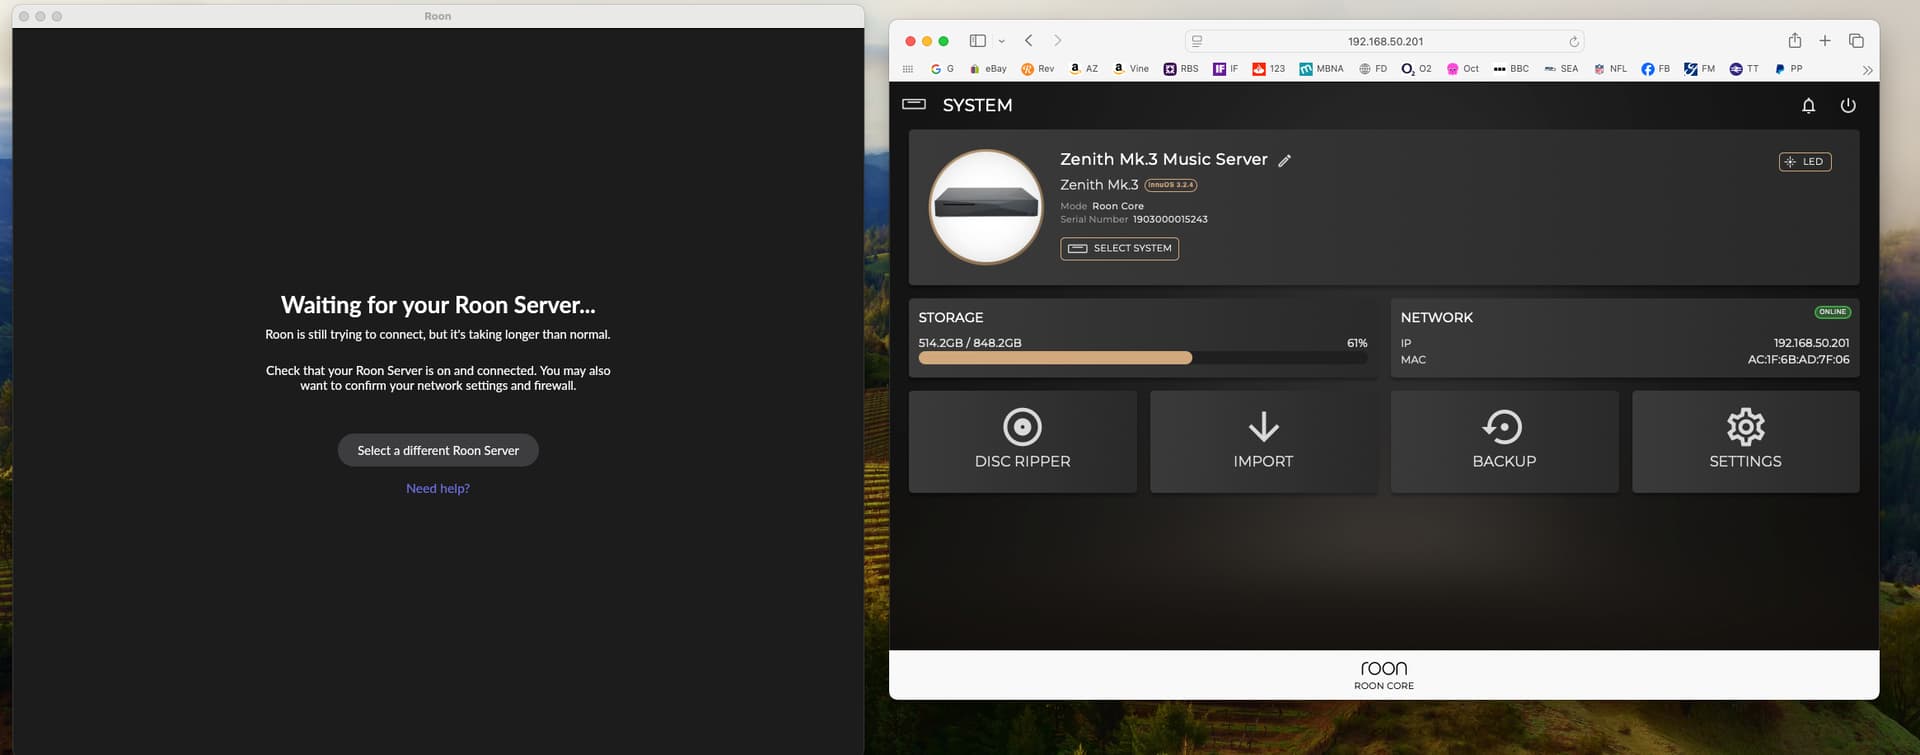Click the 61% storage percentage
The image size is (1920, 755).
(1357, 343)
